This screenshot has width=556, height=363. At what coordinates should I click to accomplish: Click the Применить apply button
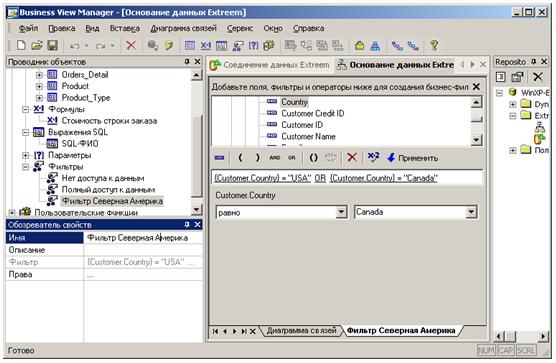tap(412, 158)
